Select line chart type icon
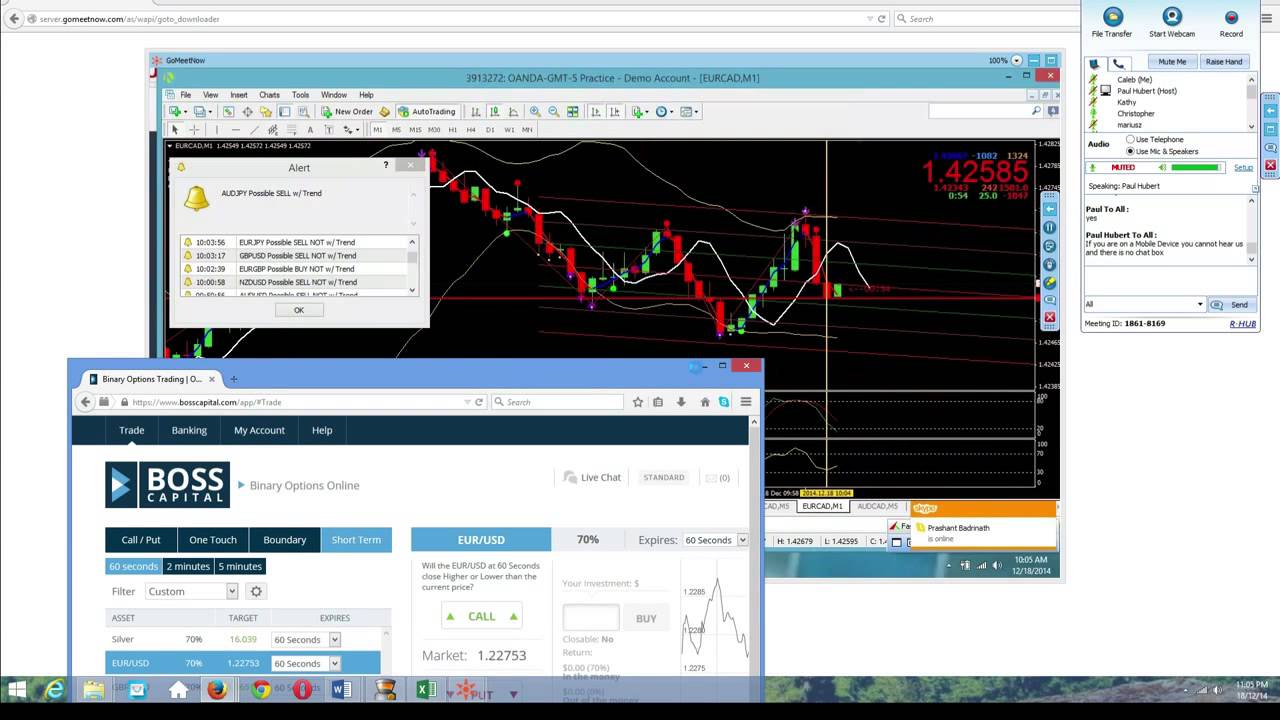The height and width of the screenshot is (720, 1280). click(x=514, y=112)
